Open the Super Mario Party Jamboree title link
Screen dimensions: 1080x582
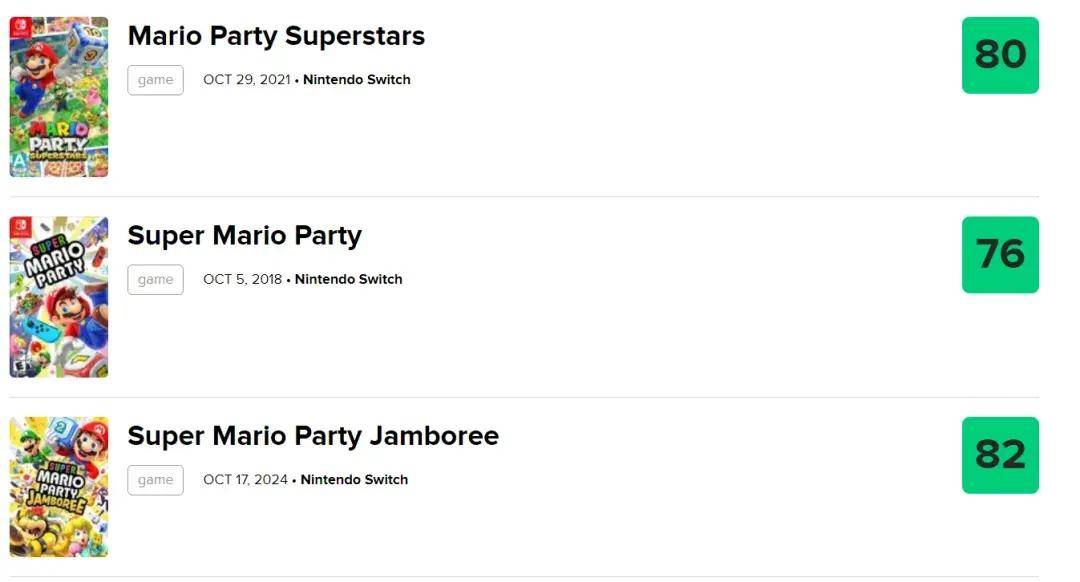[x=313, y=436]
